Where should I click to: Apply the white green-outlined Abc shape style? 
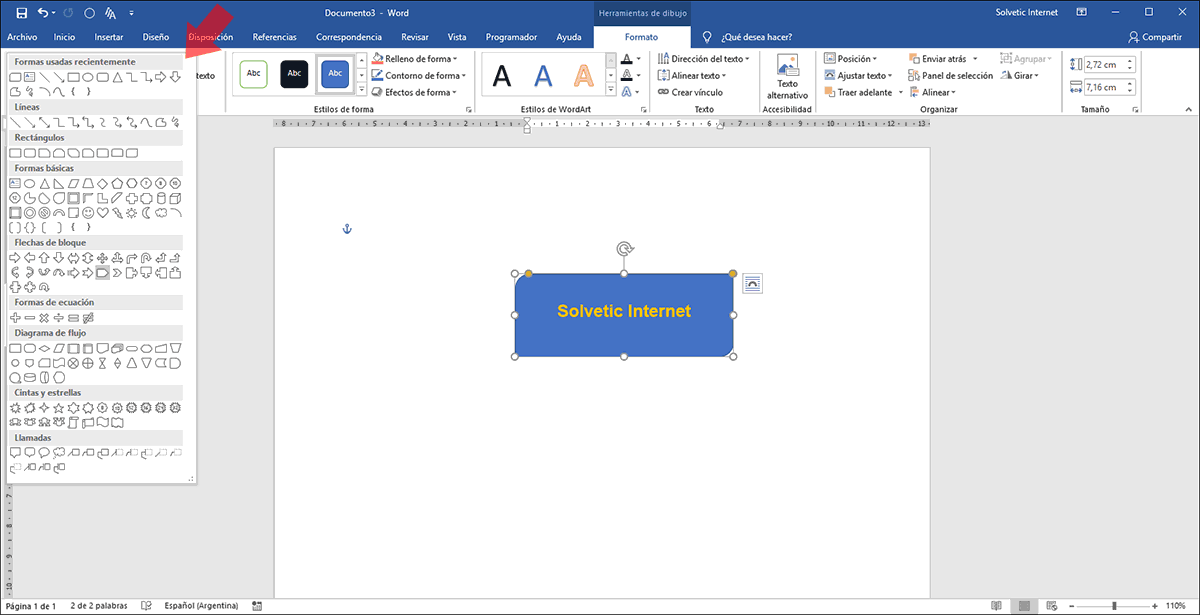coord(254,73)
